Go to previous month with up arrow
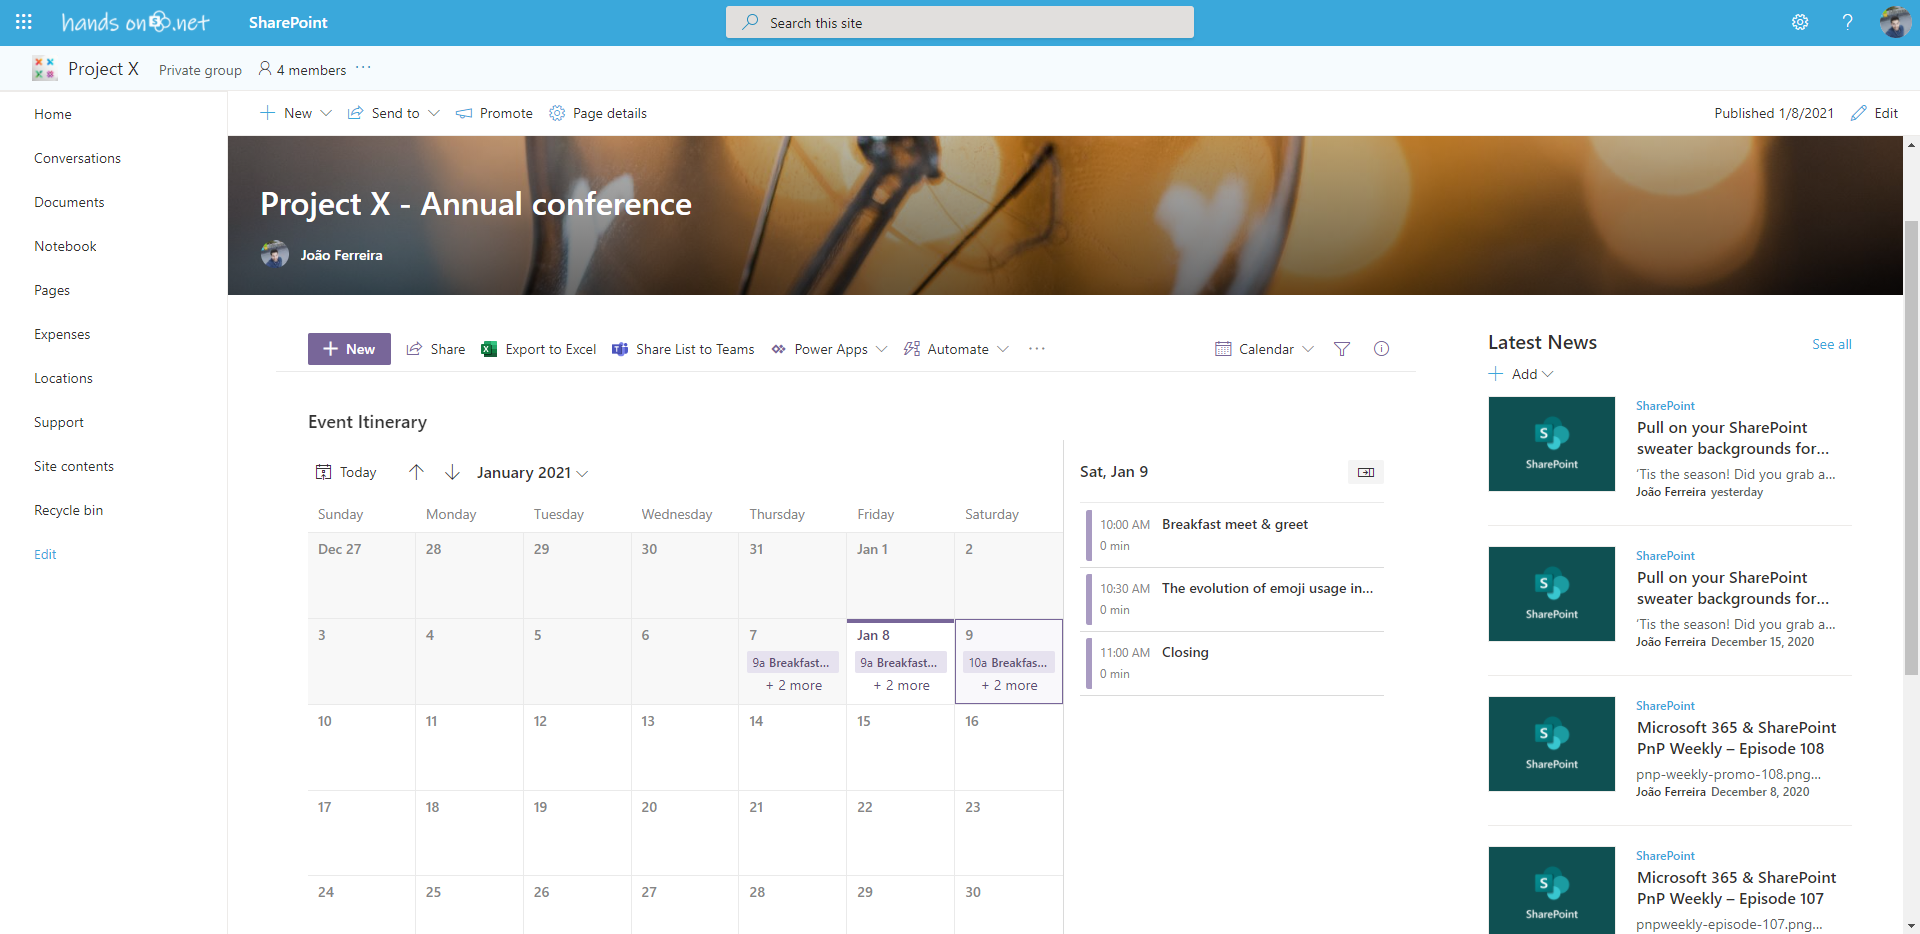Viewport: 1920px width, 934px height. click(x=417, y=472)
